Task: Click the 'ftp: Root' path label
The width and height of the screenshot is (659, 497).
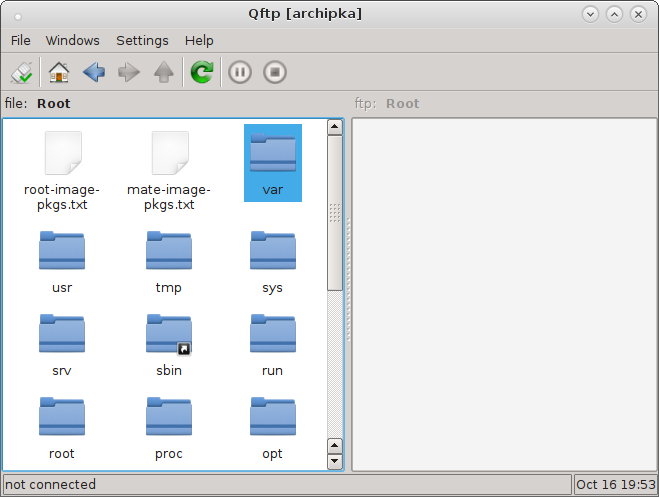Action: click(x=387, y=103)
